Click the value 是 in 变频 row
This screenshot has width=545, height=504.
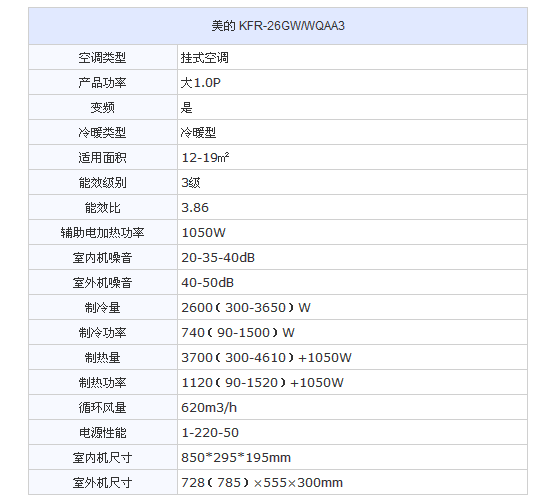pyautogui.click(x=186, y=108)
